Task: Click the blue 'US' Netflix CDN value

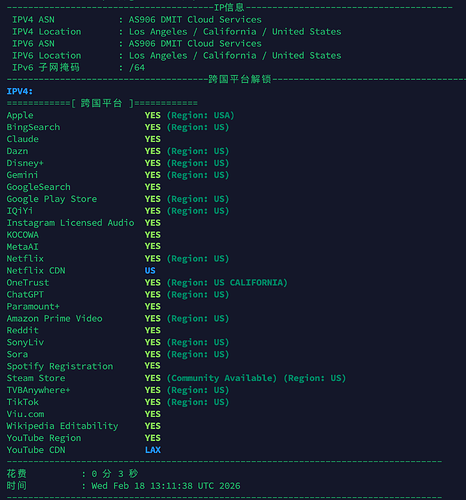Action: click(150, 271)
